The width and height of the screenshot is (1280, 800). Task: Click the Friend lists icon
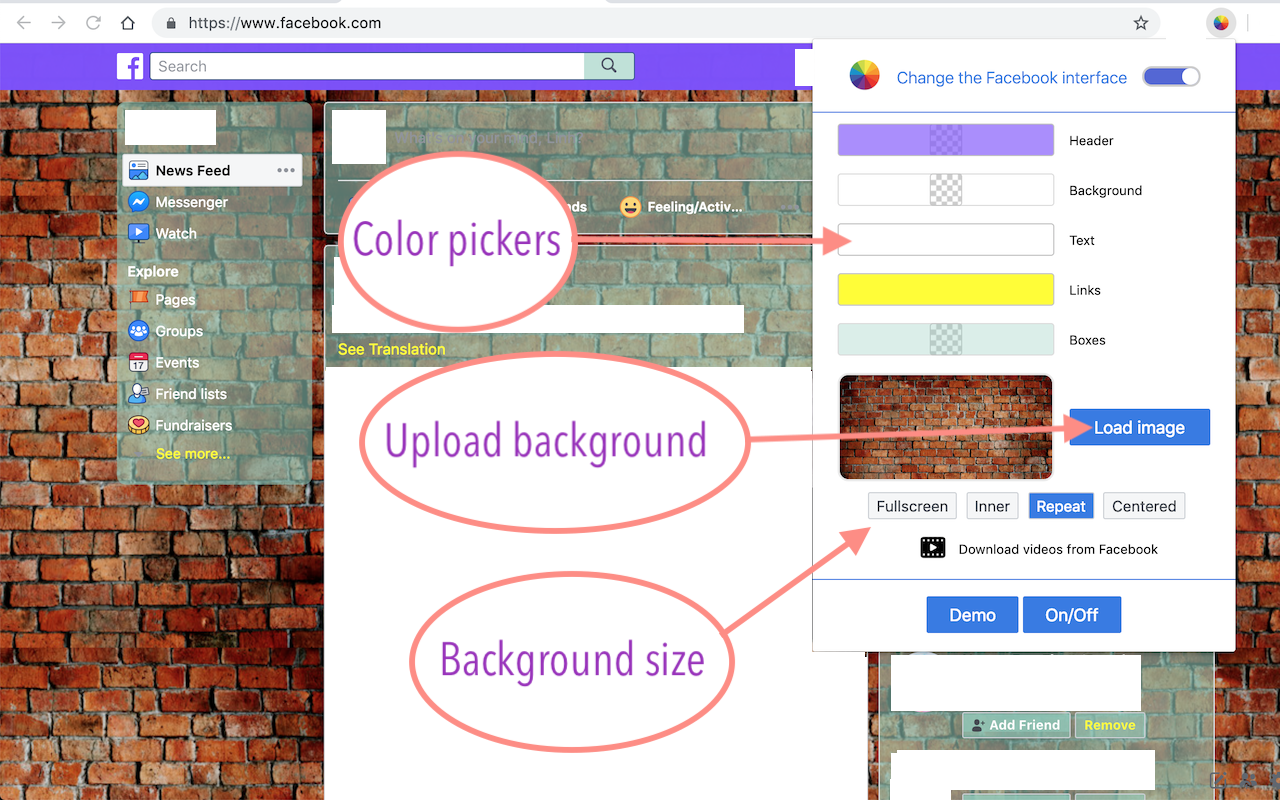click(x=139, y=394)
